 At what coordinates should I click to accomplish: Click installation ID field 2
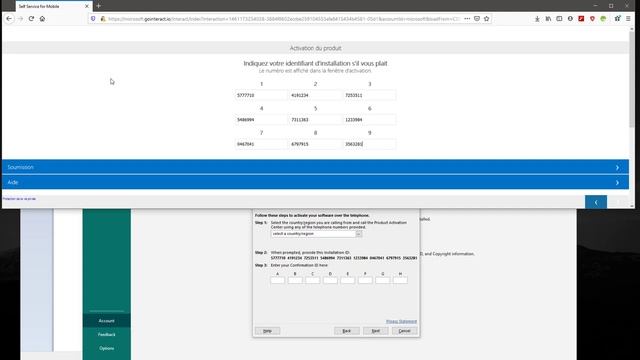tap(316, 95)
